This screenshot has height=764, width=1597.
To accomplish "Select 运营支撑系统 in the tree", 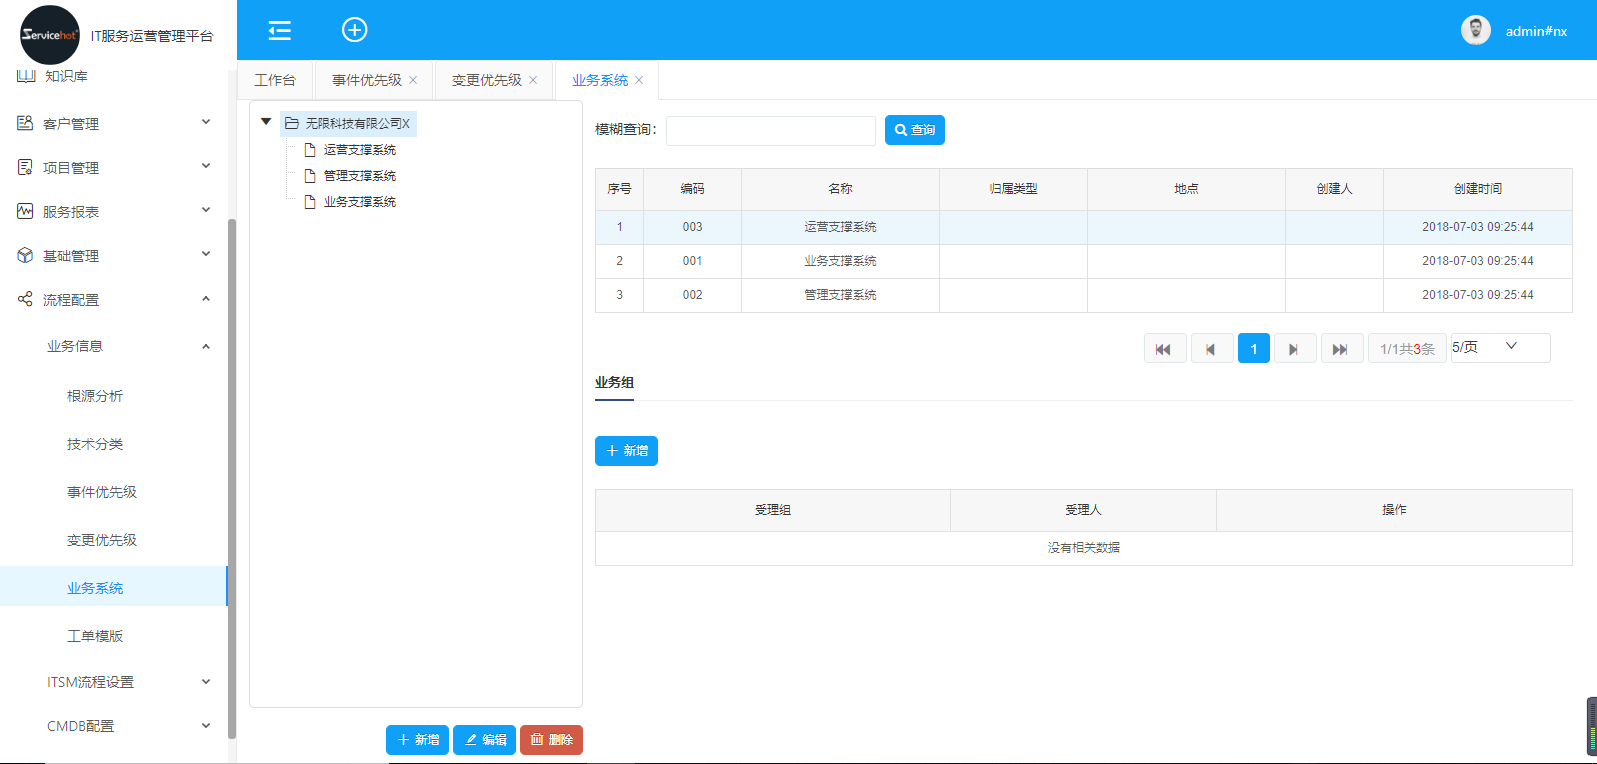I will point(359,150).
